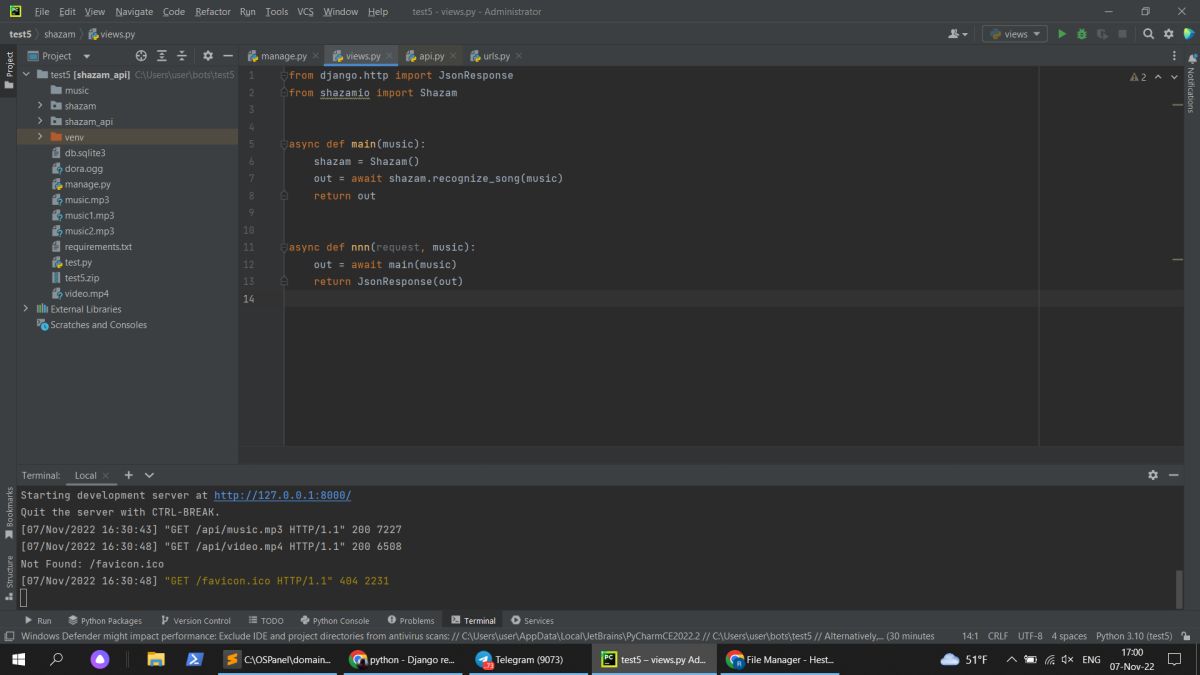Image resolution: width=1200 pixels, height=675 pixels.
Task: Open IDE settings gear in top toolbar
Action: (1168, 34)
